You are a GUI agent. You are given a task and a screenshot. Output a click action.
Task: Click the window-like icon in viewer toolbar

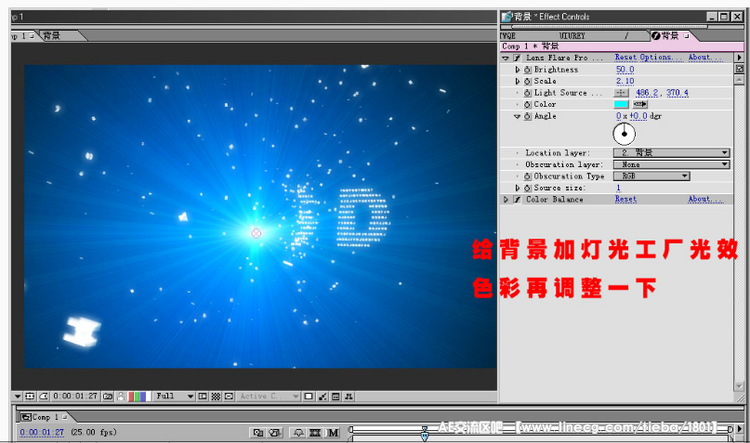click(x=336, y=396)
